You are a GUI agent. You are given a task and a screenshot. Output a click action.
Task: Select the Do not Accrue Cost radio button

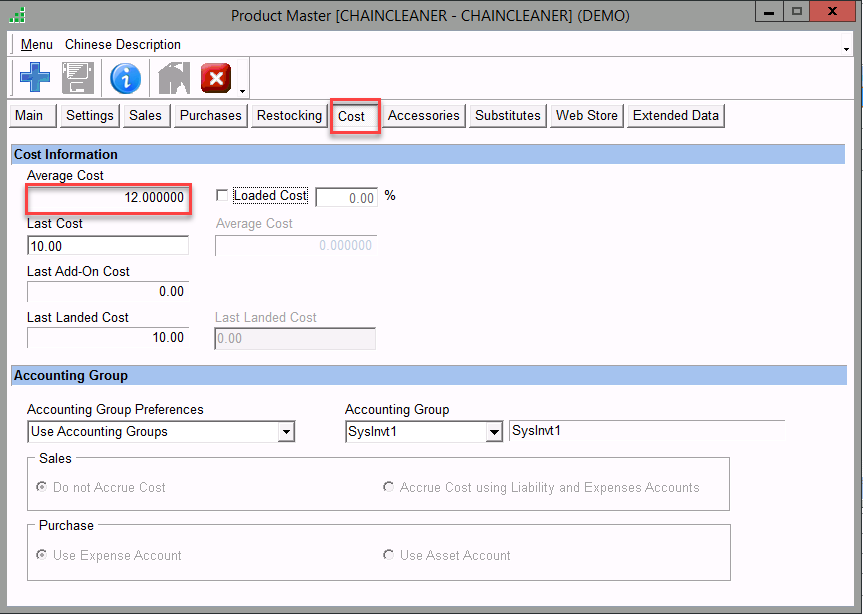pyautogui.click(x=42, y=487)
